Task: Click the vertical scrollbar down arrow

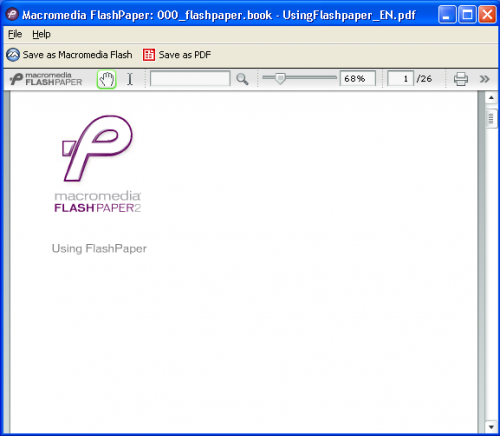Action: (x=491, y=426)
